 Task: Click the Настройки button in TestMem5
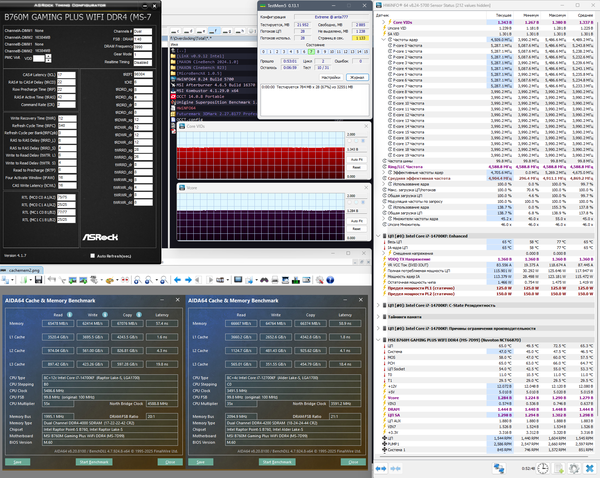[x=331, y=77]
